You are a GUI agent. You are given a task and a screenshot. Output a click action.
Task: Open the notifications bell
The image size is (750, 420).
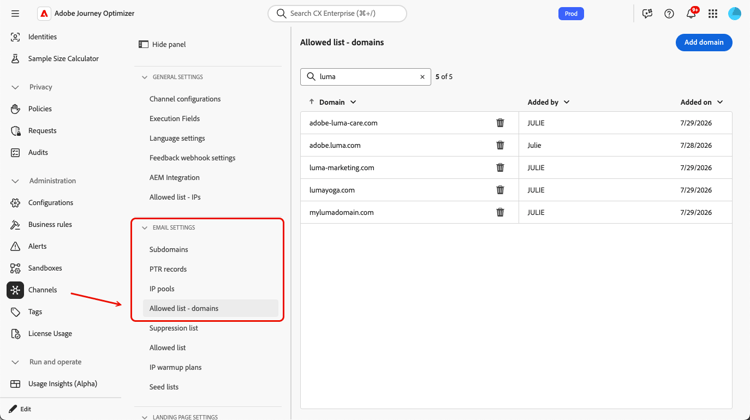point(691,13)
